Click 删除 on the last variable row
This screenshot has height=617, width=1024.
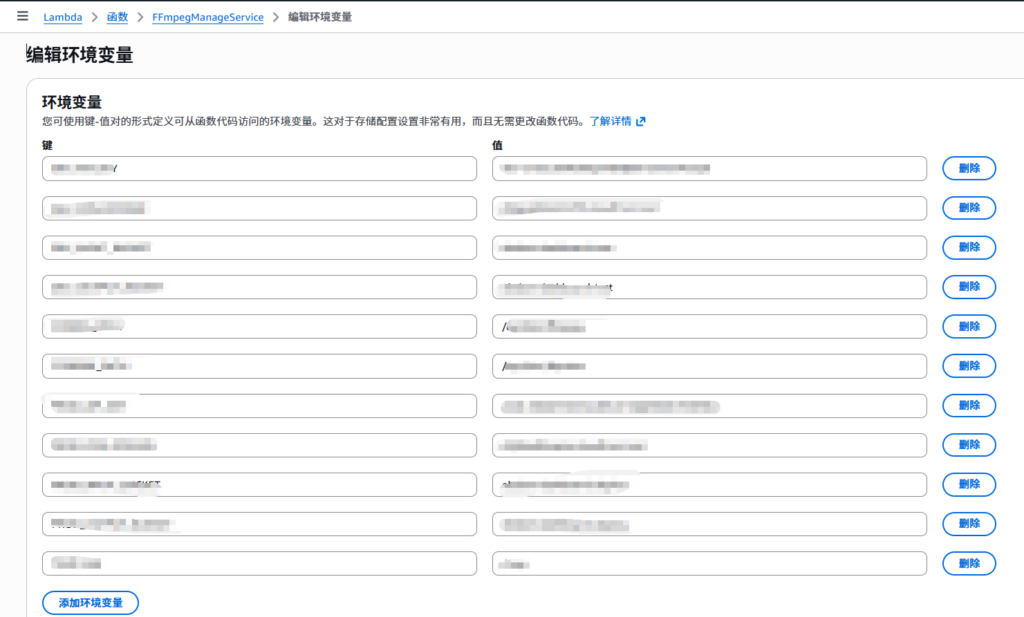(x=968, y=564)
